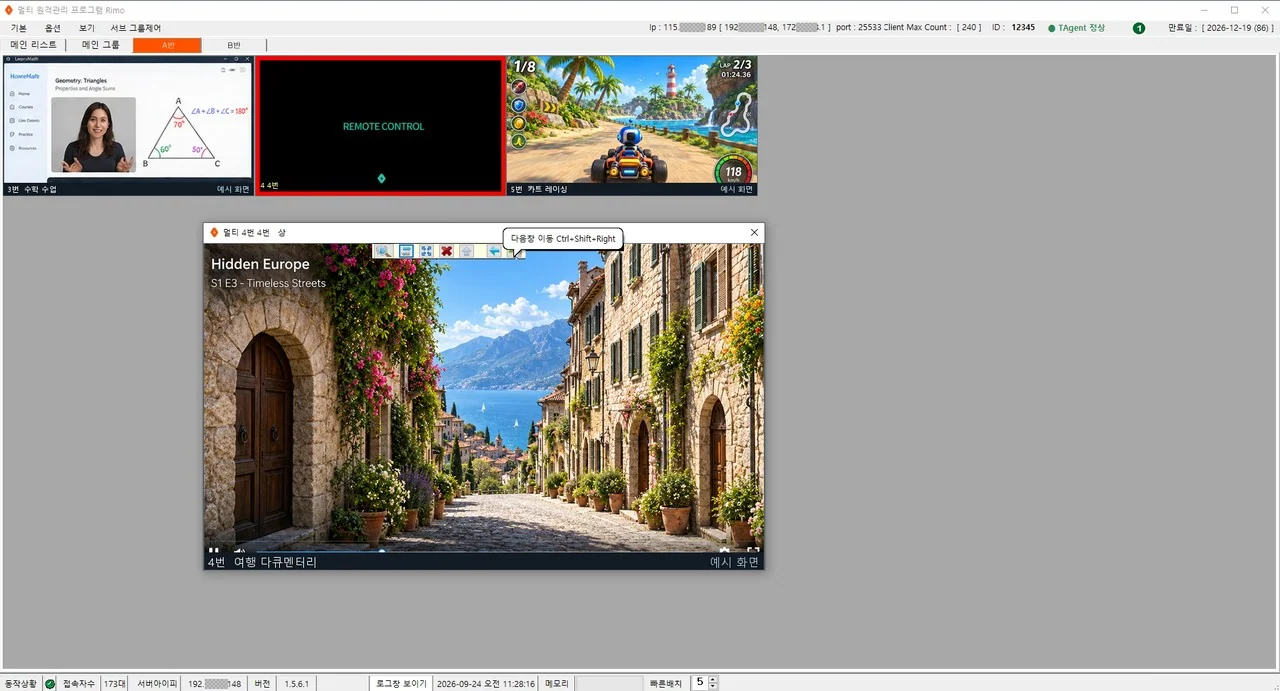
Task: Select the REMOTE CONTROL 4번 thumbnail
Action: pos(381,126)
